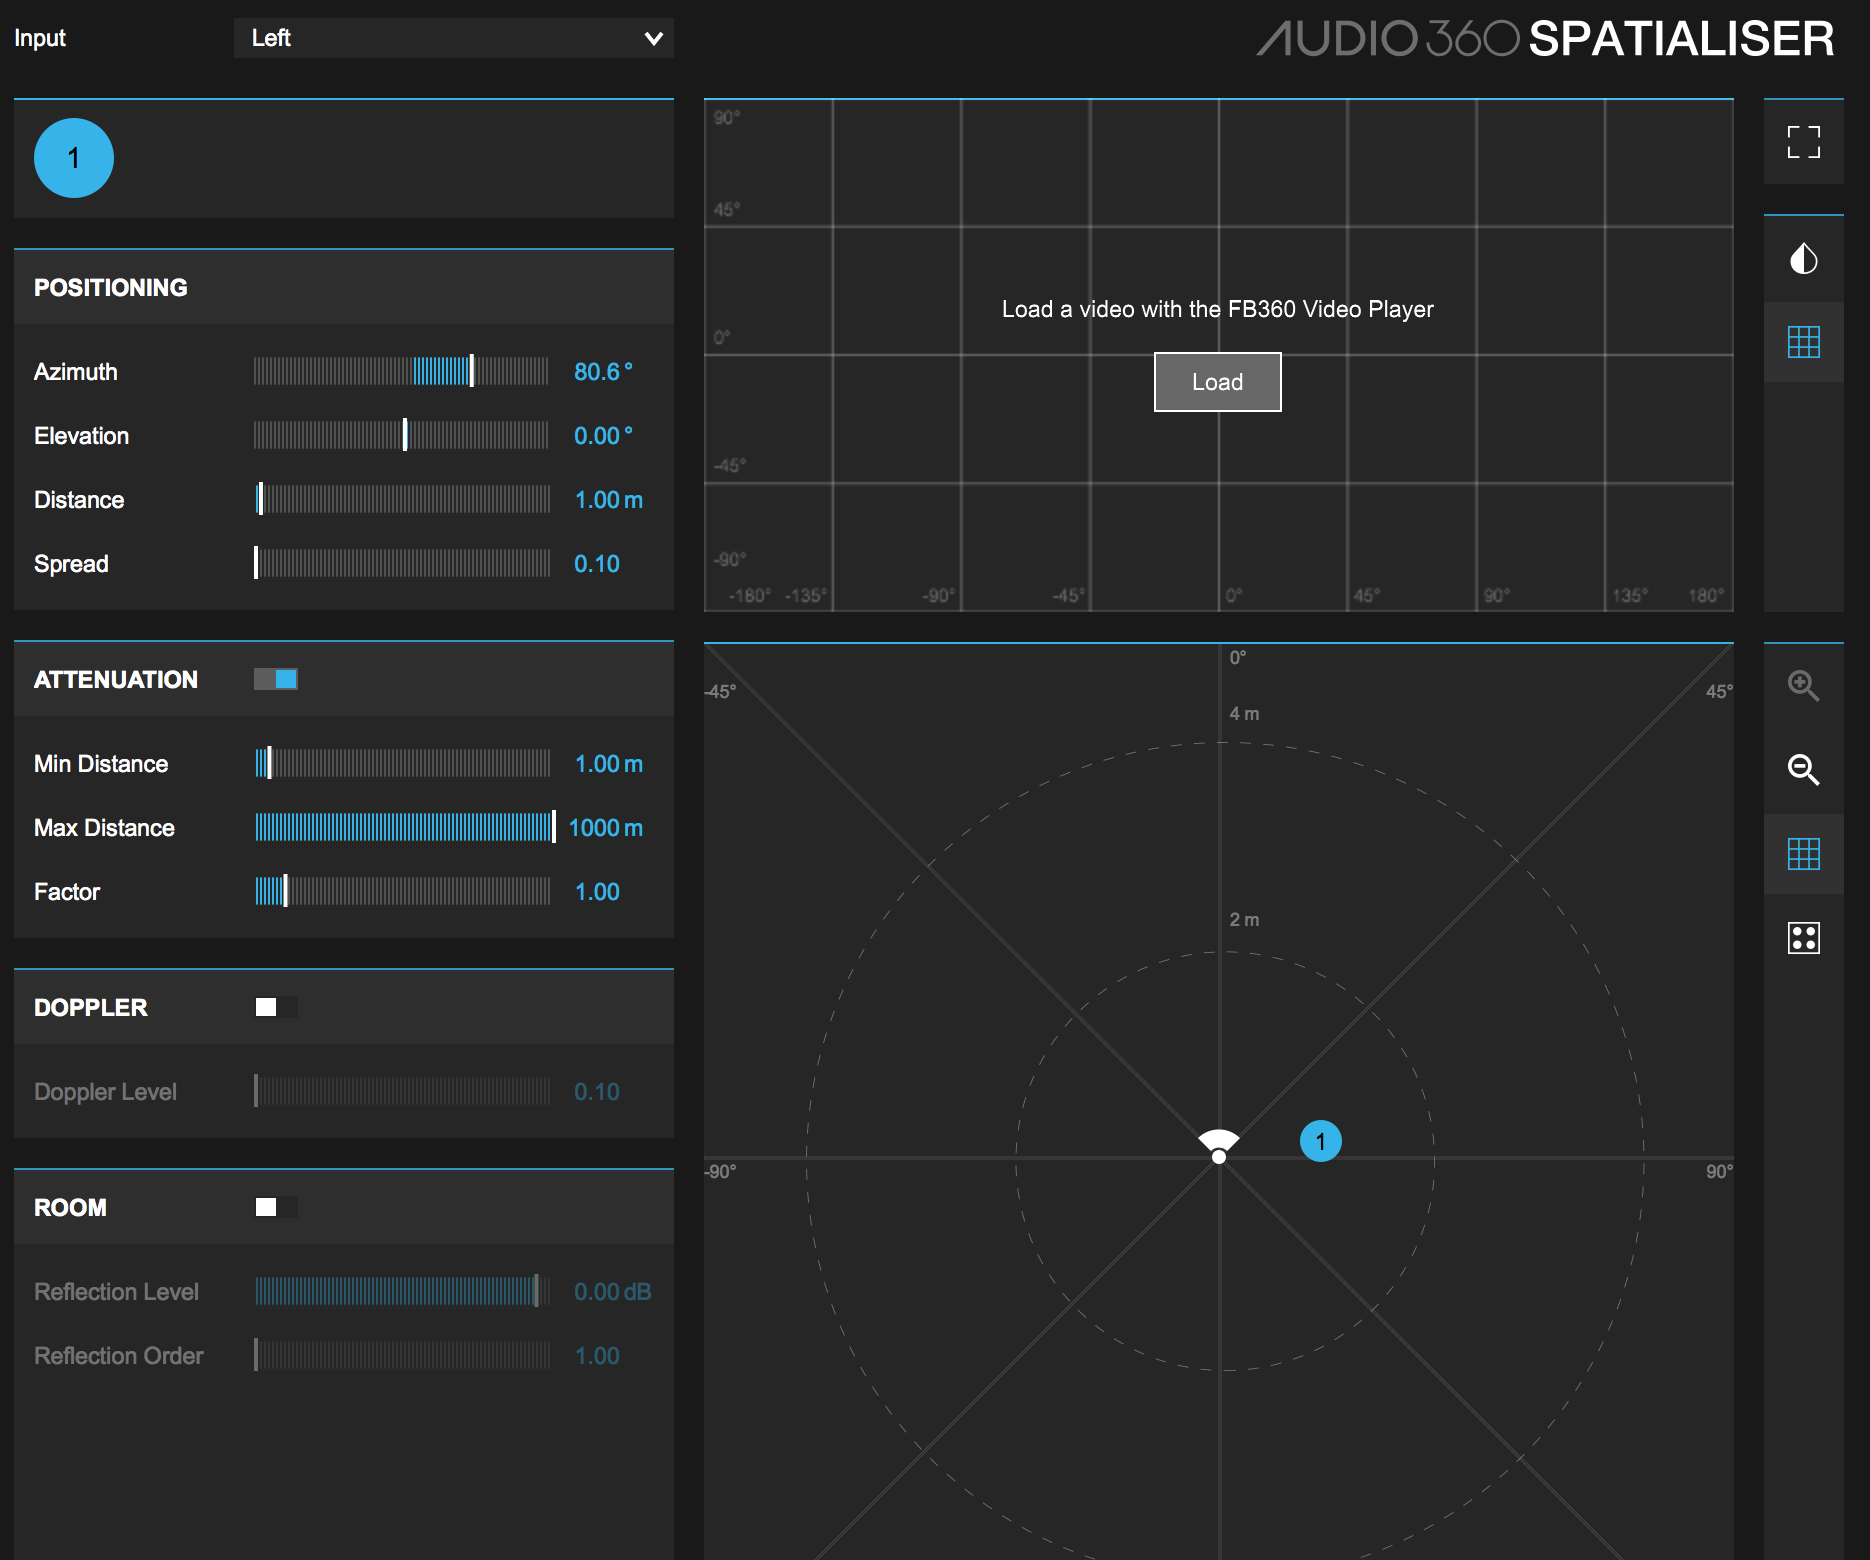Disable the Attenuation toggle
Screen dimensions: 1870x1560
[276, 679]
